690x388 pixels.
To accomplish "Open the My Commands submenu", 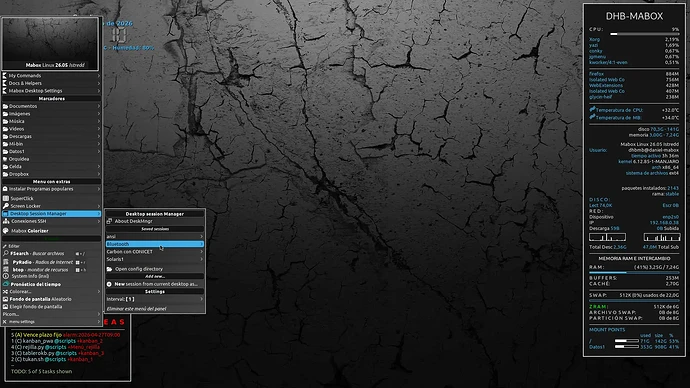I will coord(51,76).
